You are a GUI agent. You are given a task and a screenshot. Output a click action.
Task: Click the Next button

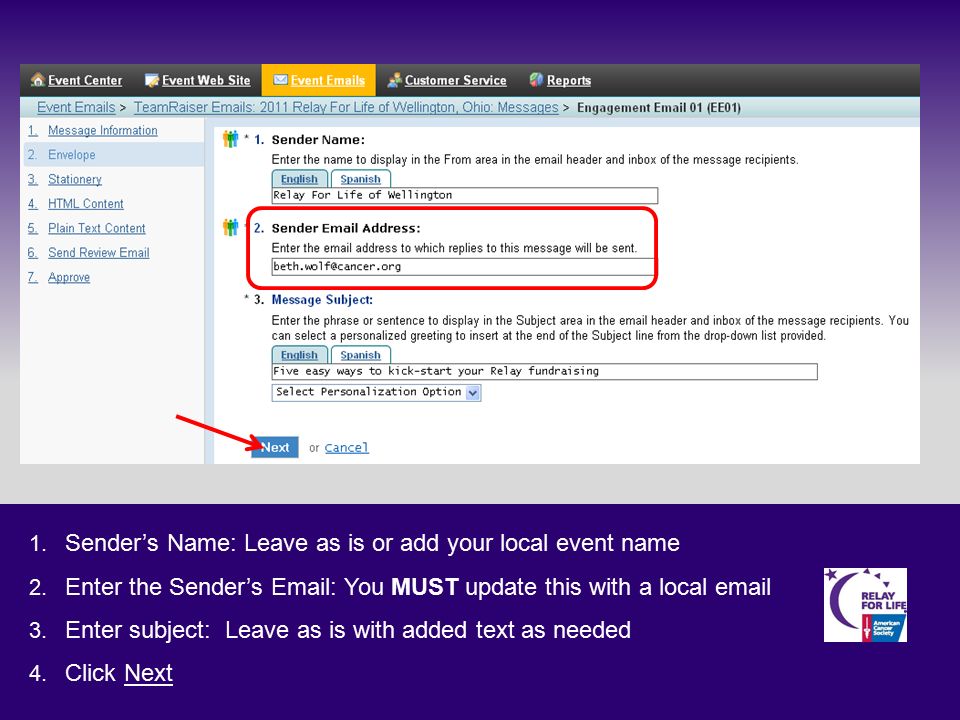click(x=276, y=448)
